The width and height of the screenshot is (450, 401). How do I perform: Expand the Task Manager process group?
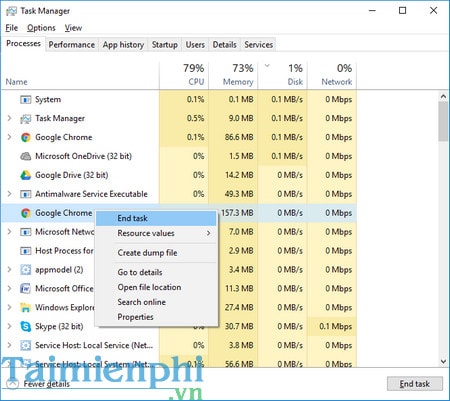coord(9,118)
